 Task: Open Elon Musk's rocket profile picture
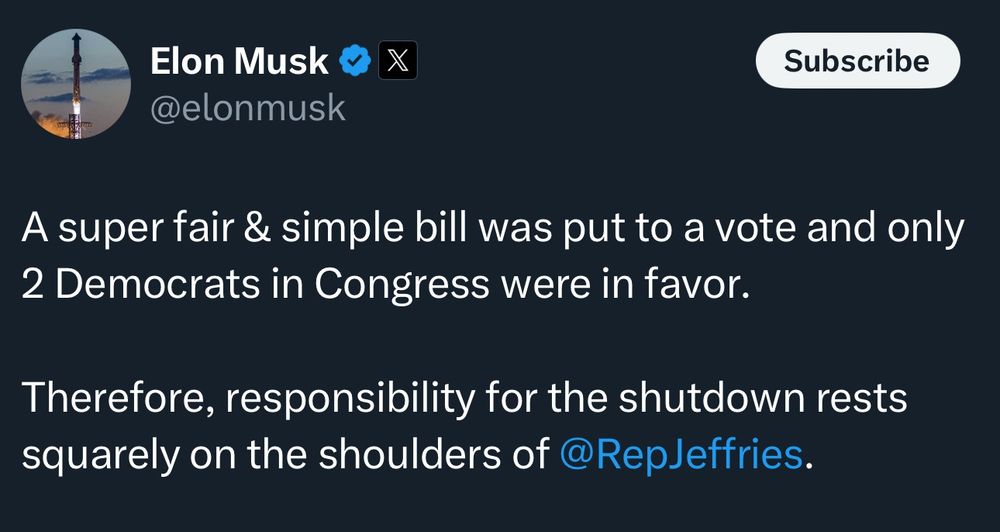point(75,84)
